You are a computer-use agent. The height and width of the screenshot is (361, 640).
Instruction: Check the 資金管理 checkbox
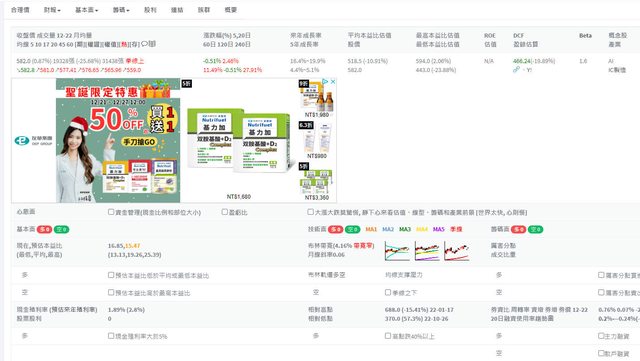(111, 212)
